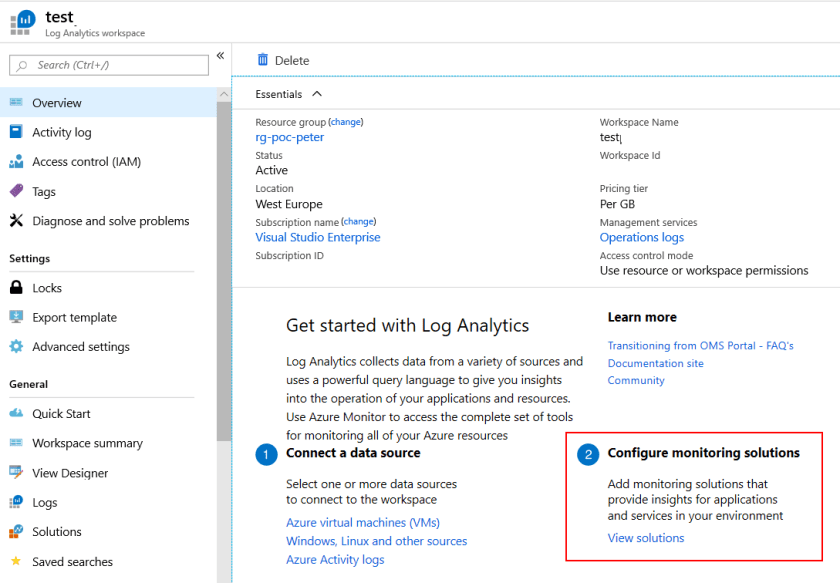Open Diagnose and solve problems
This screenshot has height=583, width=840.
click(110, 221)
